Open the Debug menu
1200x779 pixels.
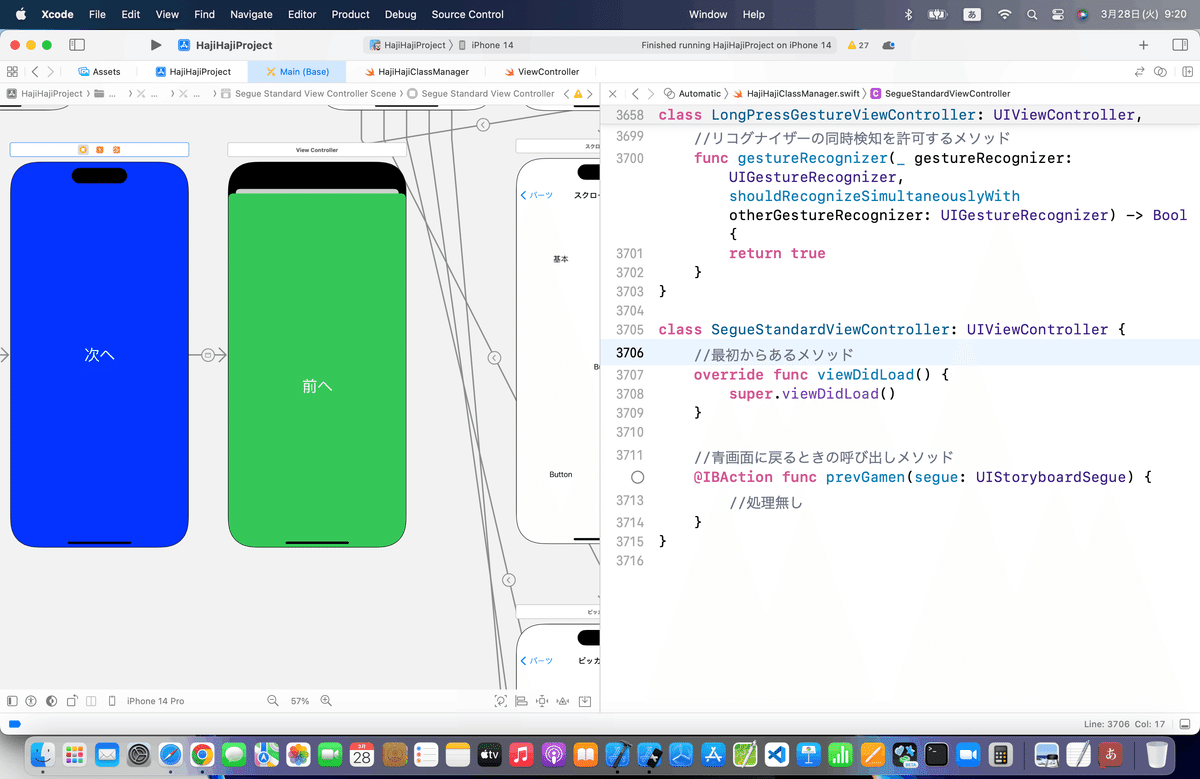click(401, 15)
